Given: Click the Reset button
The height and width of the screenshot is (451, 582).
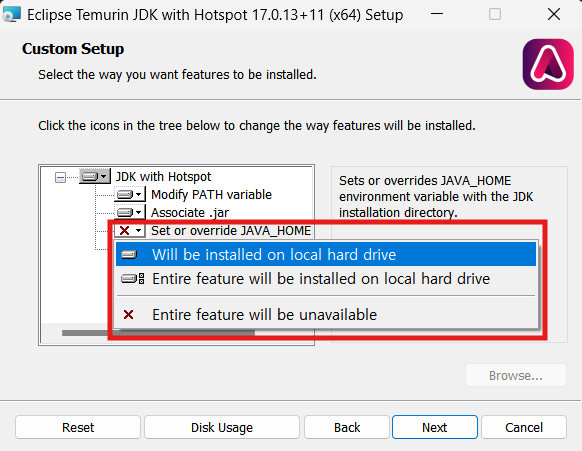Looking at the screenshot, I should point(78,427).
